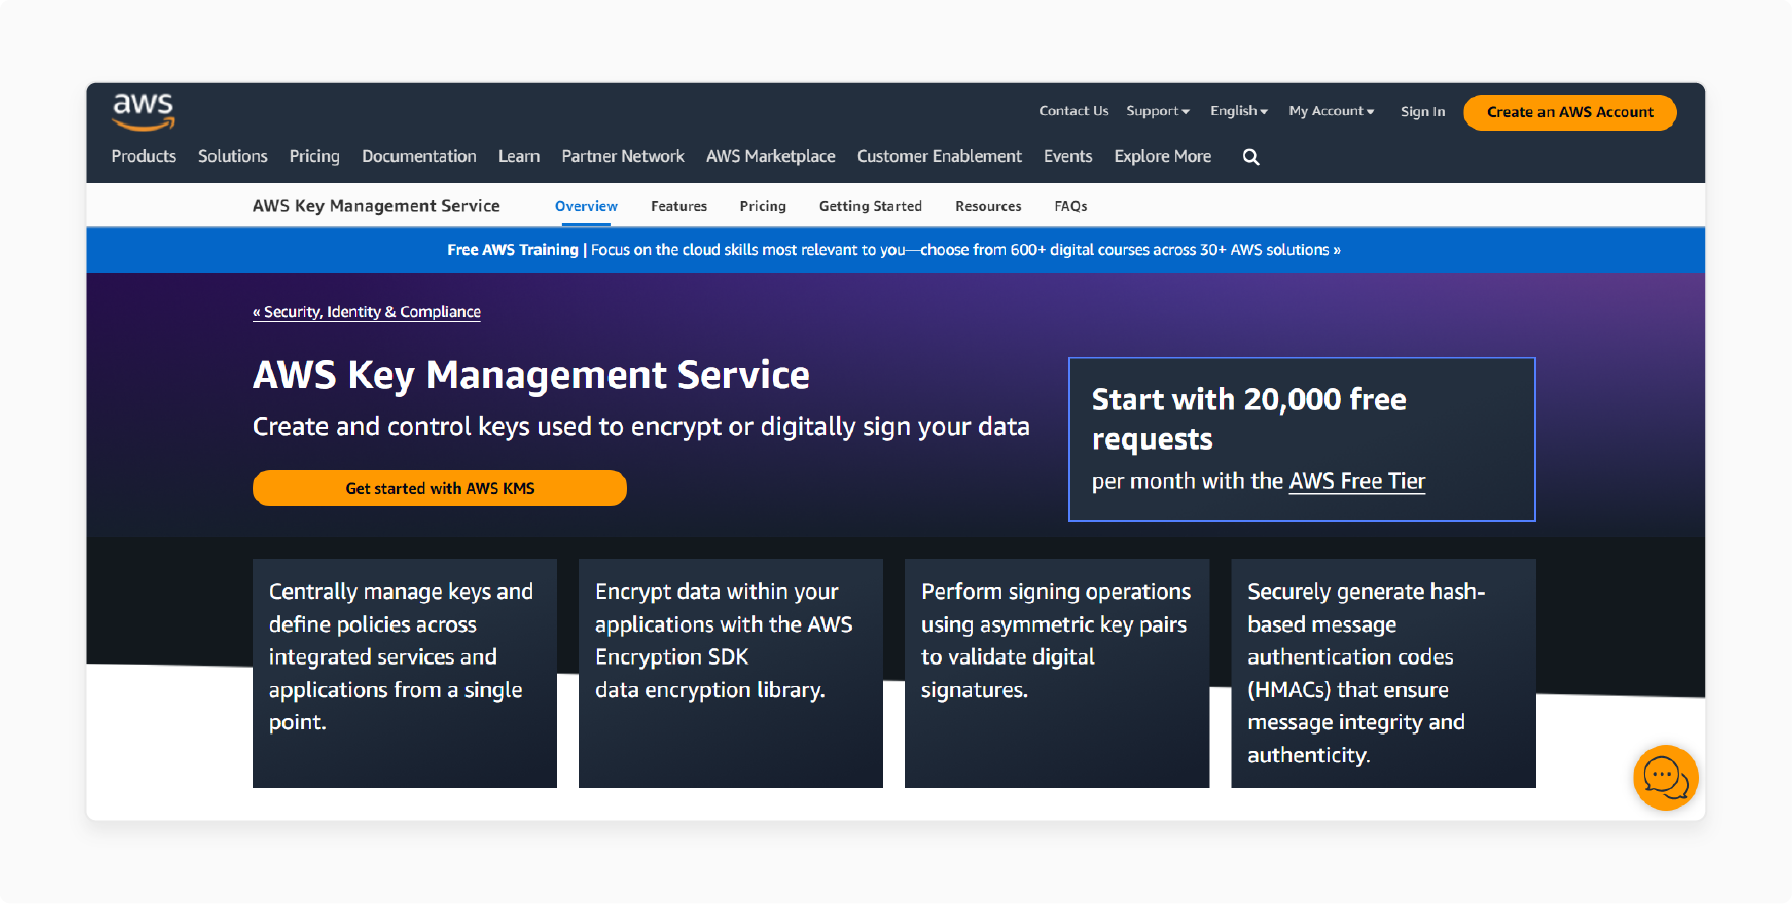Select the Overview tab
This screenshot has height=904, width=1792.
586,206
